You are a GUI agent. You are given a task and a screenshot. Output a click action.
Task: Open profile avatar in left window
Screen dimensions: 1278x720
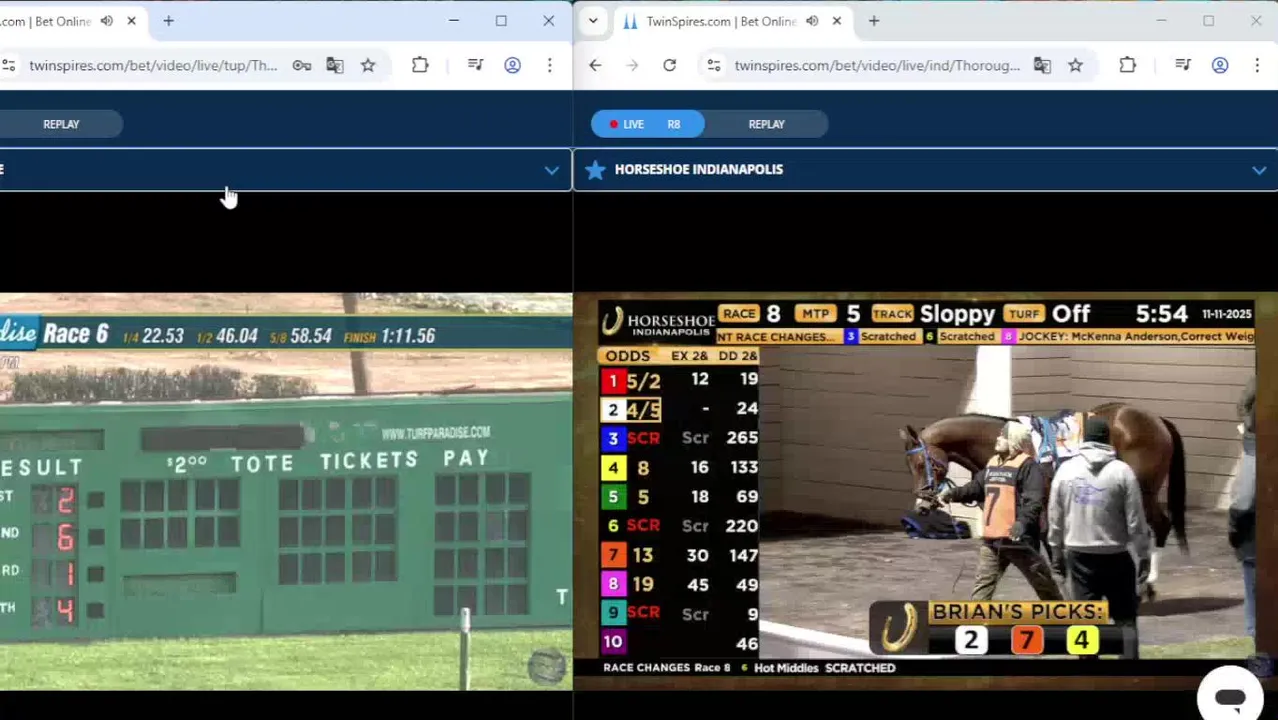click(512, 65)
